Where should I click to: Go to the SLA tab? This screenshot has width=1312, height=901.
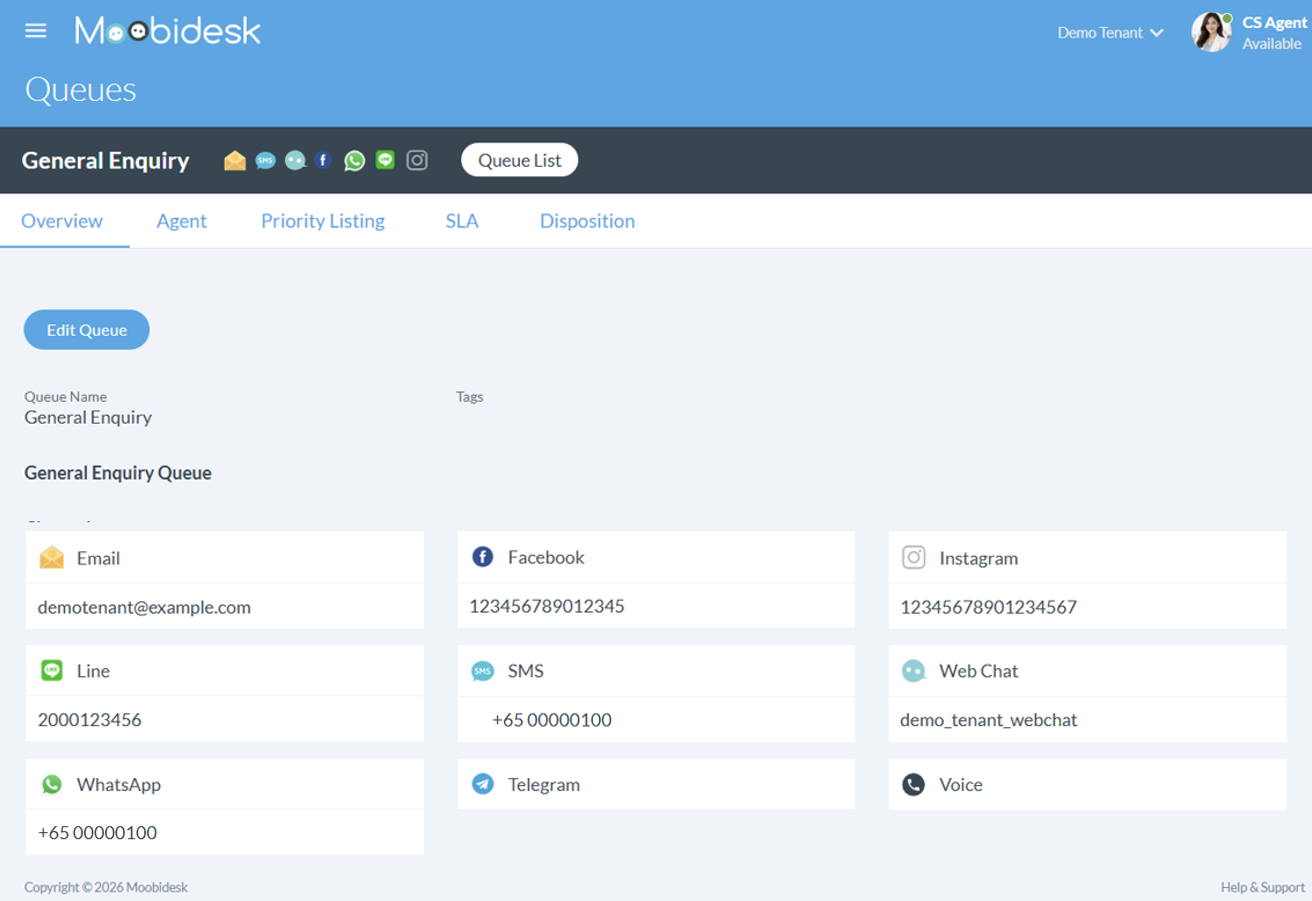point(462,221)
